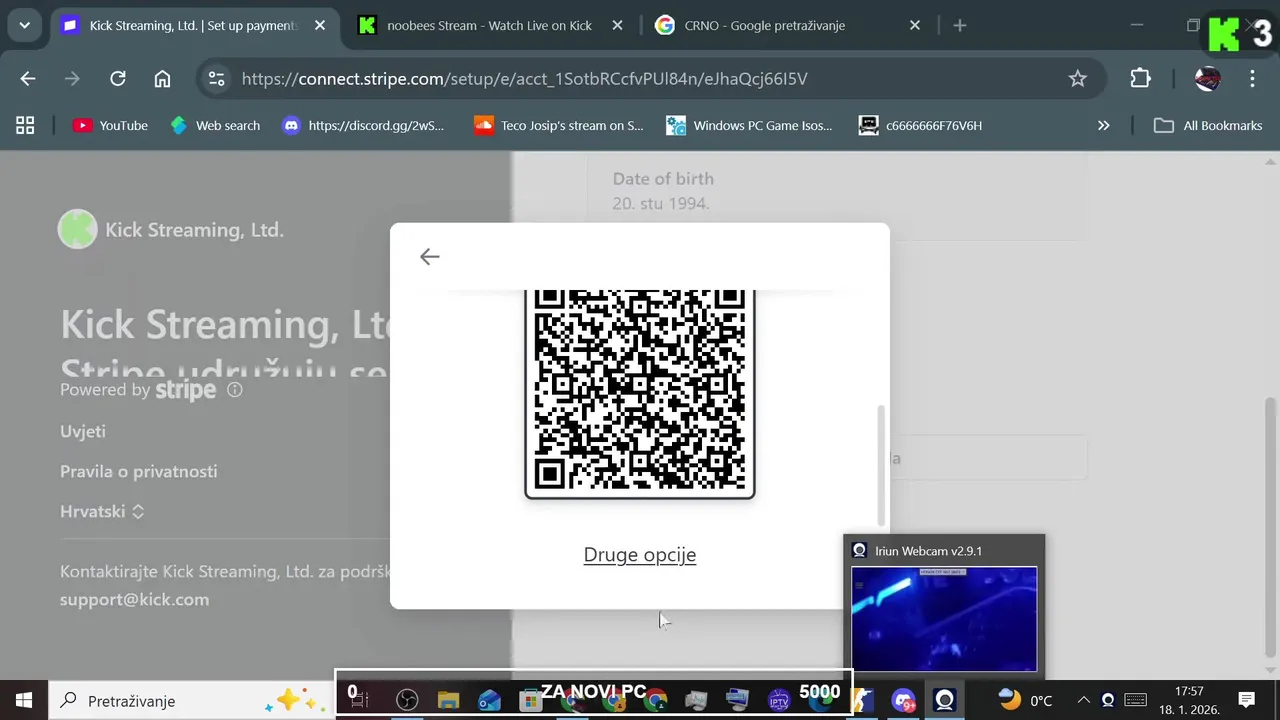The height and width of the screenshot is (720, 1280).
Task: Open the All Bookmarks folder
Action: pyautogui.click(x=1208, y=126)
